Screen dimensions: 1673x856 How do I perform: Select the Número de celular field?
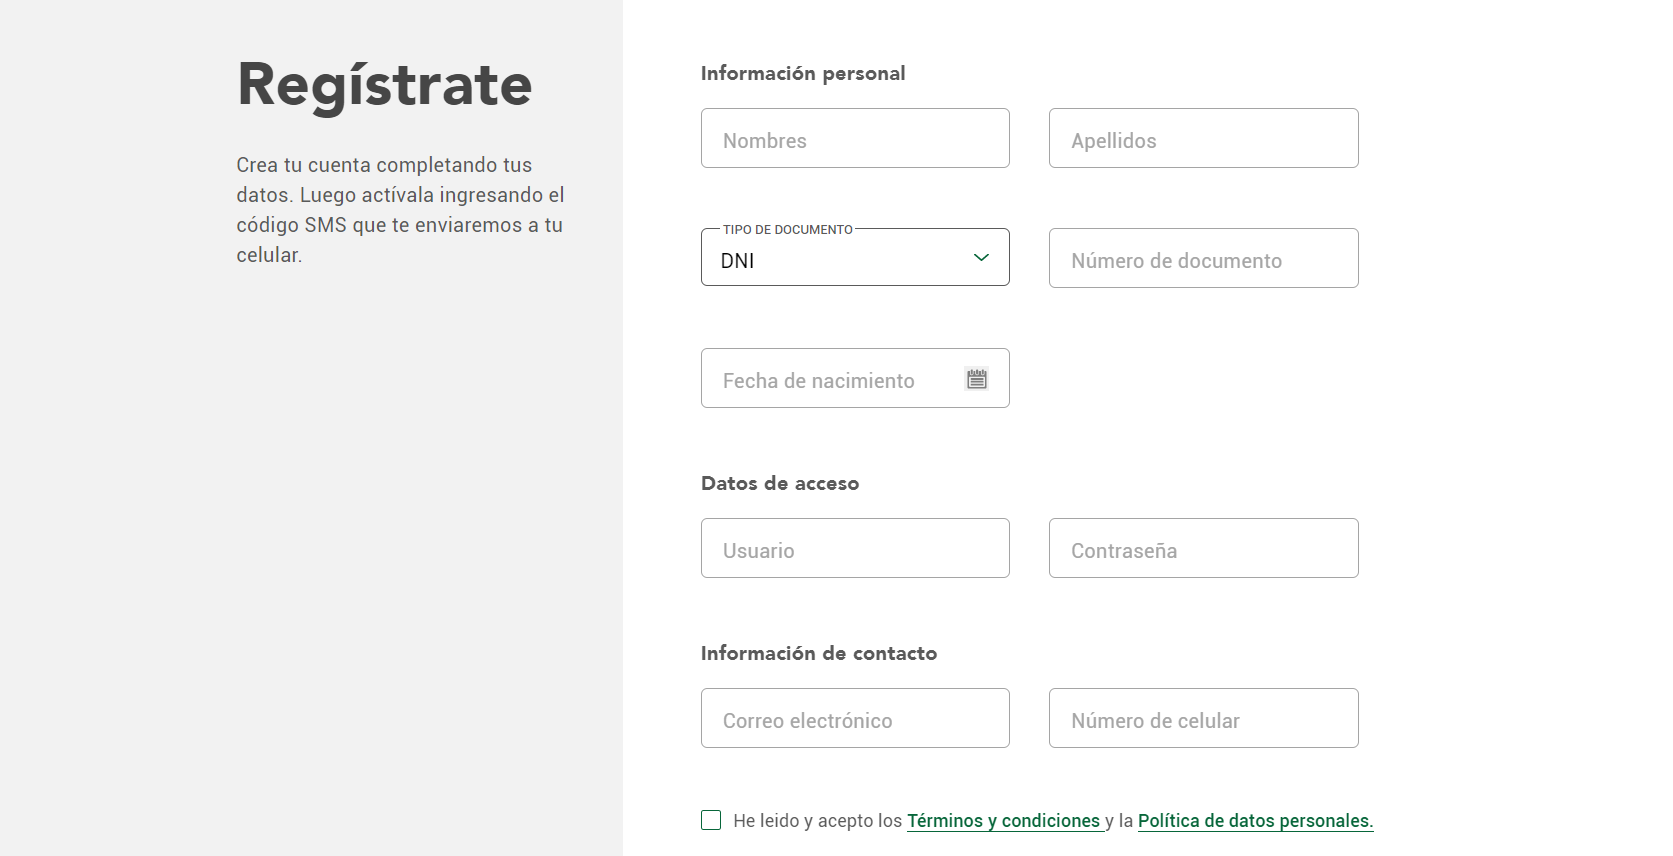(1203, 718)
